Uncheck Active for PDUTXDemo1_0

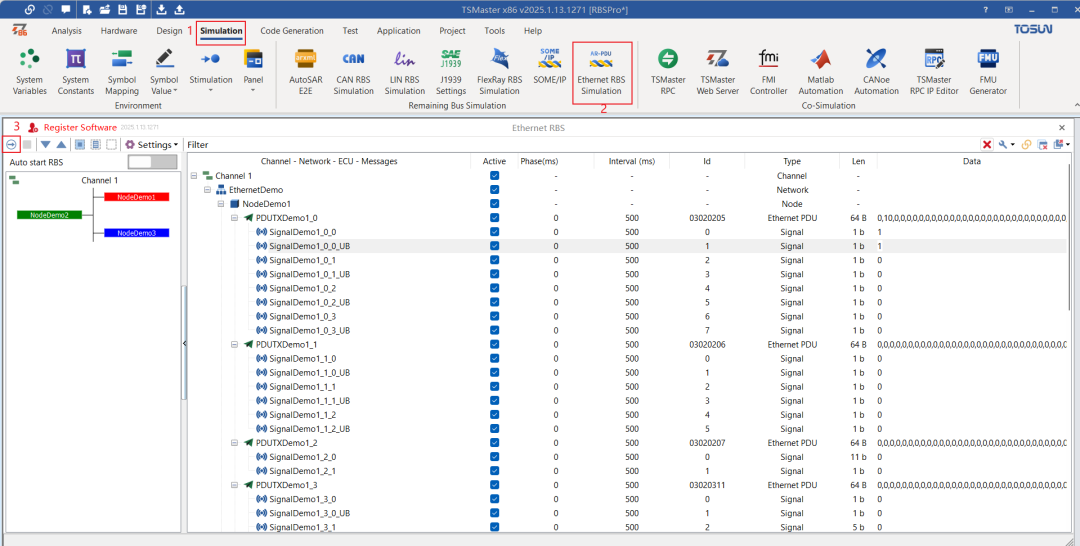coord(494,218)
